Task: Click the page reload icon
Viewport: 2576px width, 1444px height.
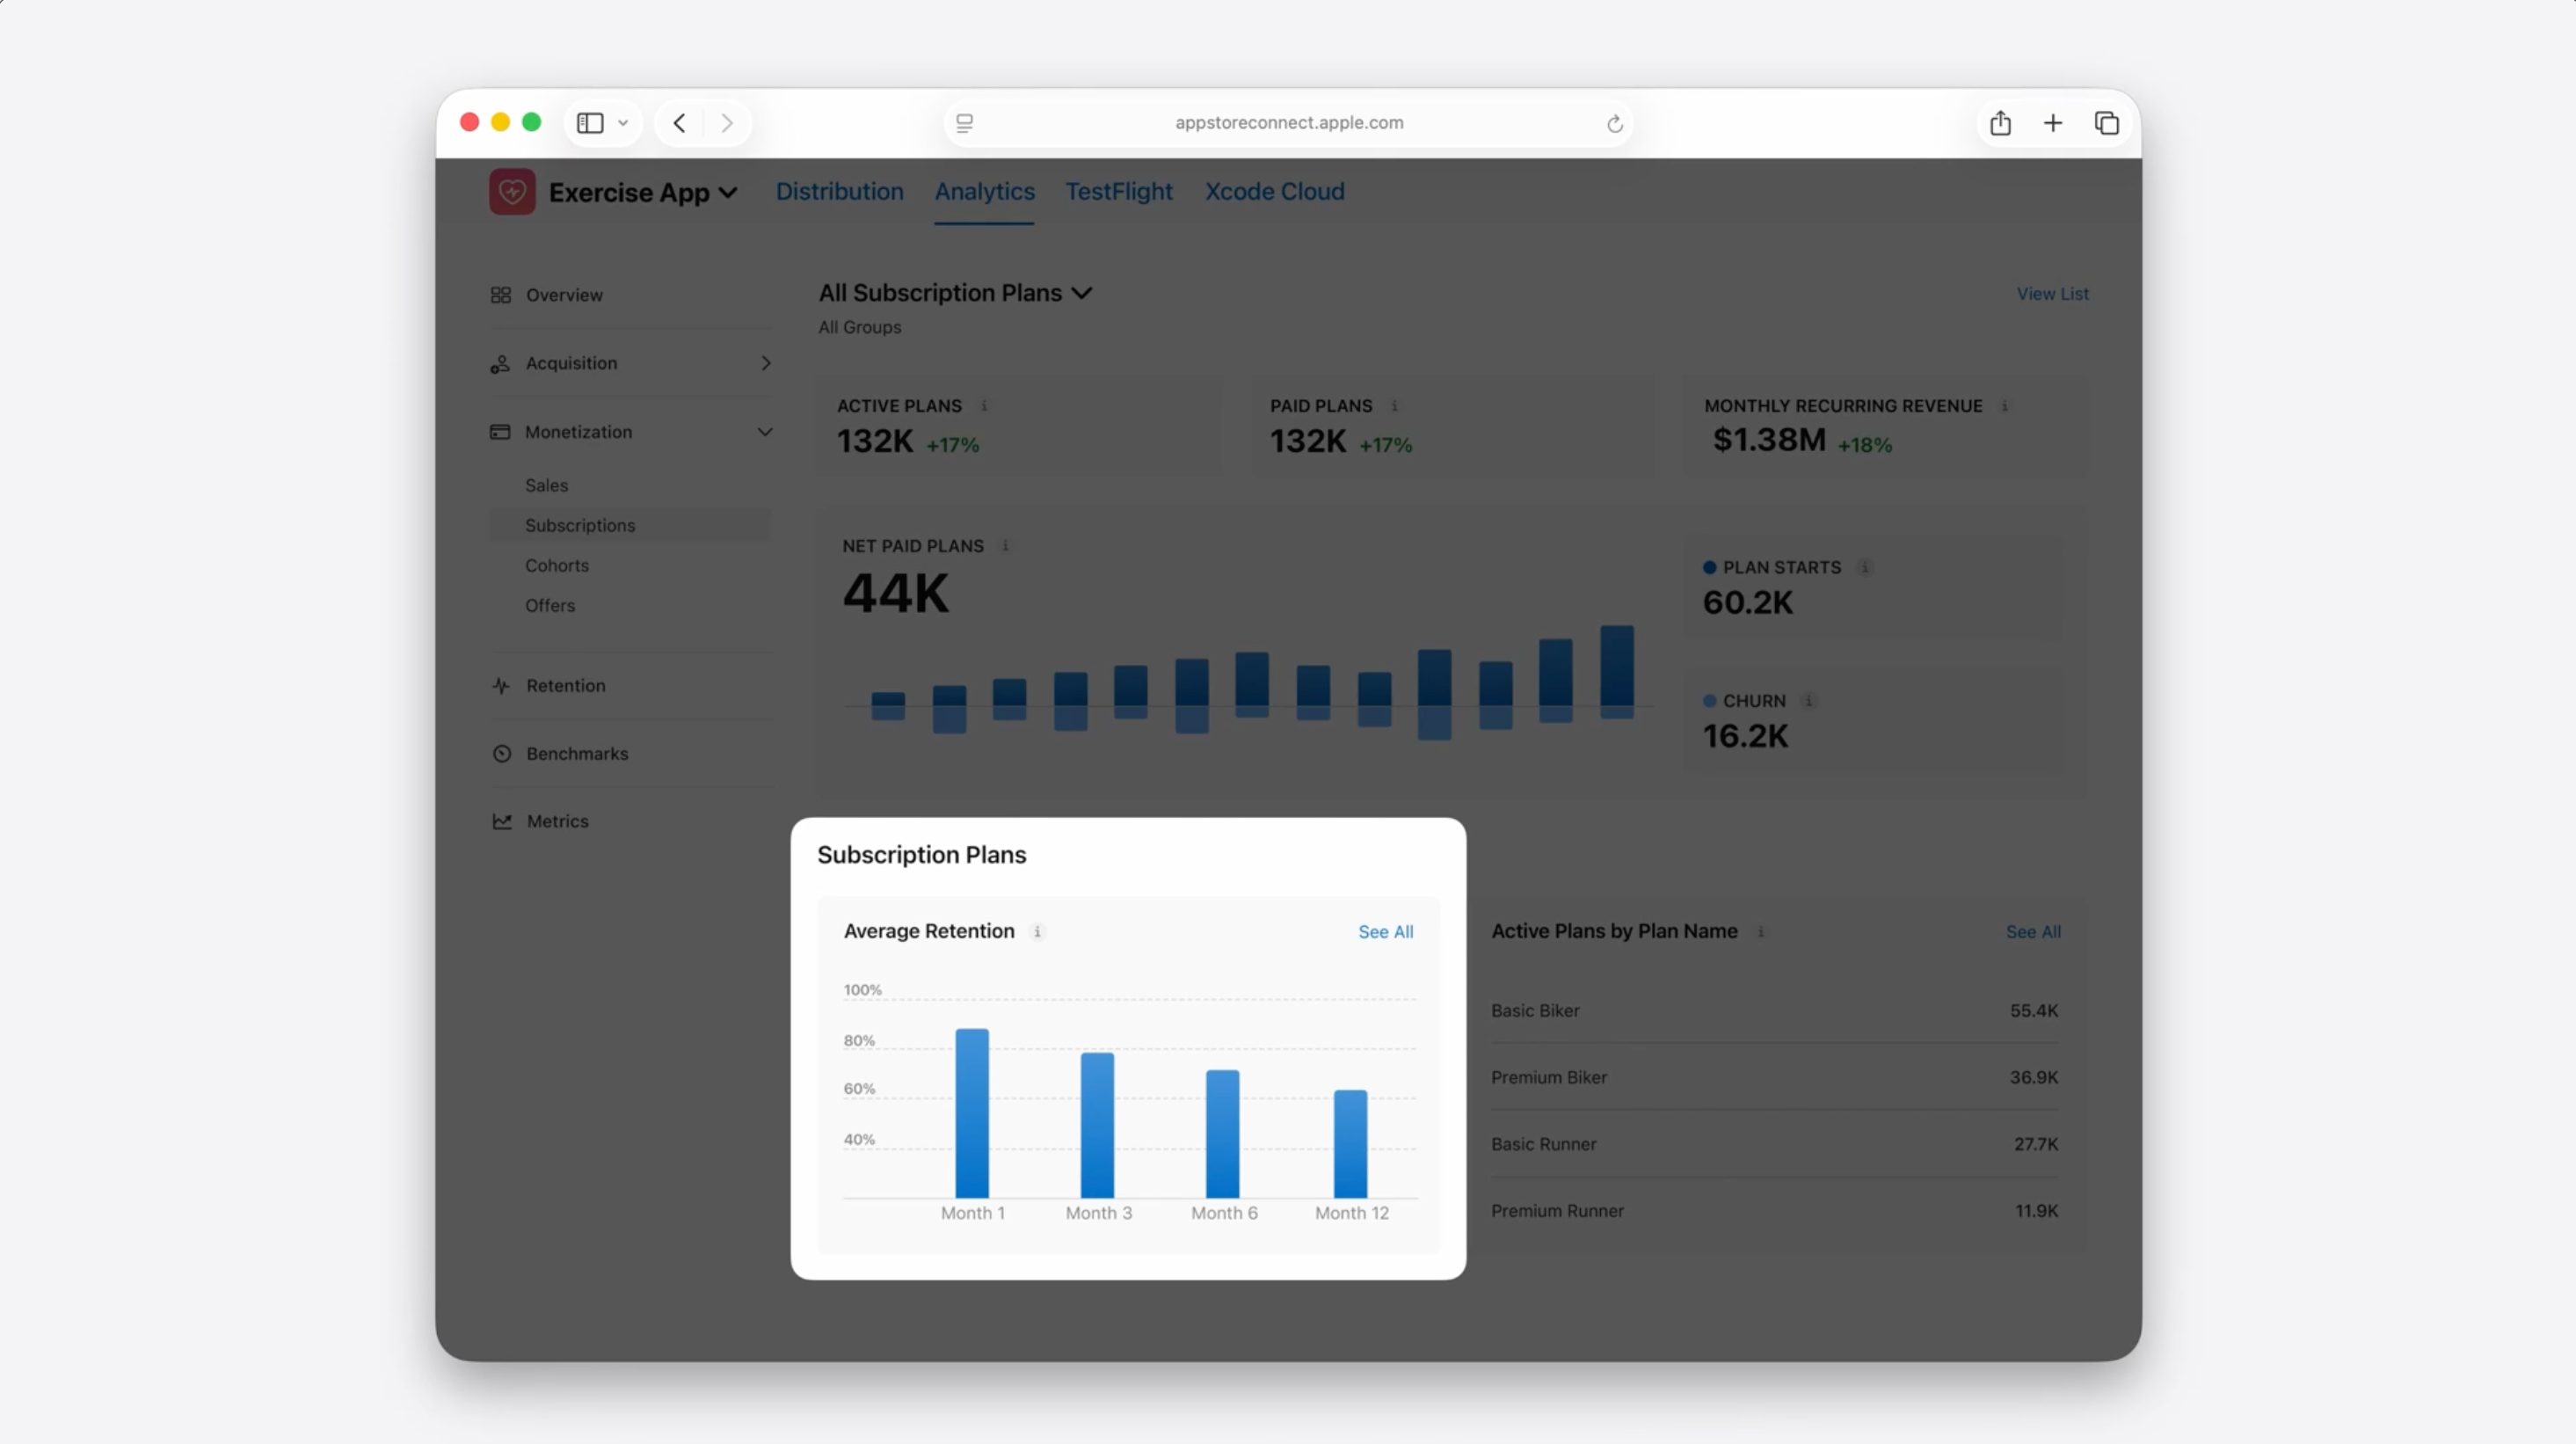Action: click(x=1614, y=124)
